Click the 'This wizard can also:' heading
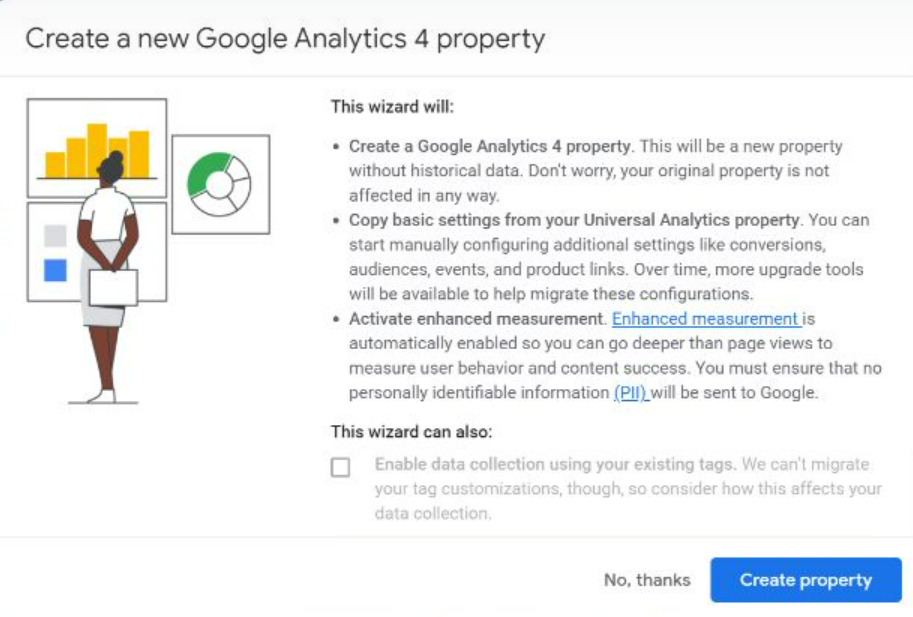Image resolution: width=913 pixels, height=617 pixels. point(412,432)
